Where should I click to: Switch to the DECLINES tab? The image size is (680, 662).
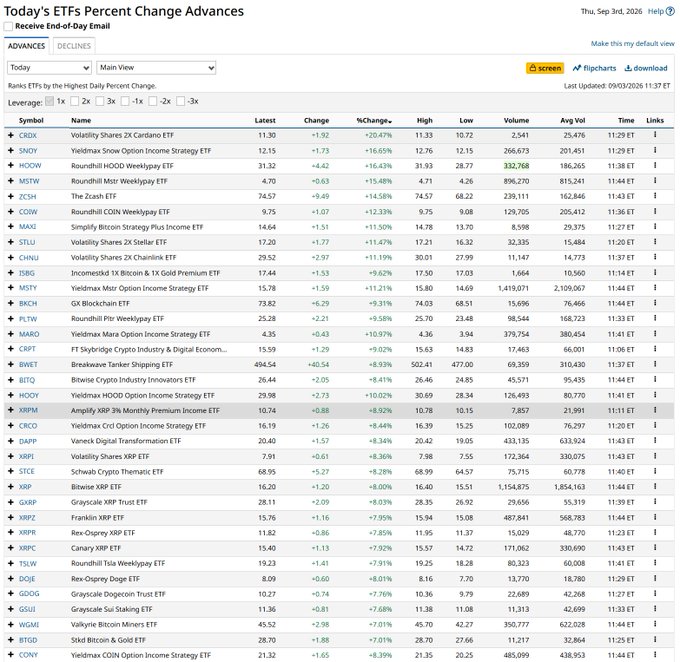[74, 46]
